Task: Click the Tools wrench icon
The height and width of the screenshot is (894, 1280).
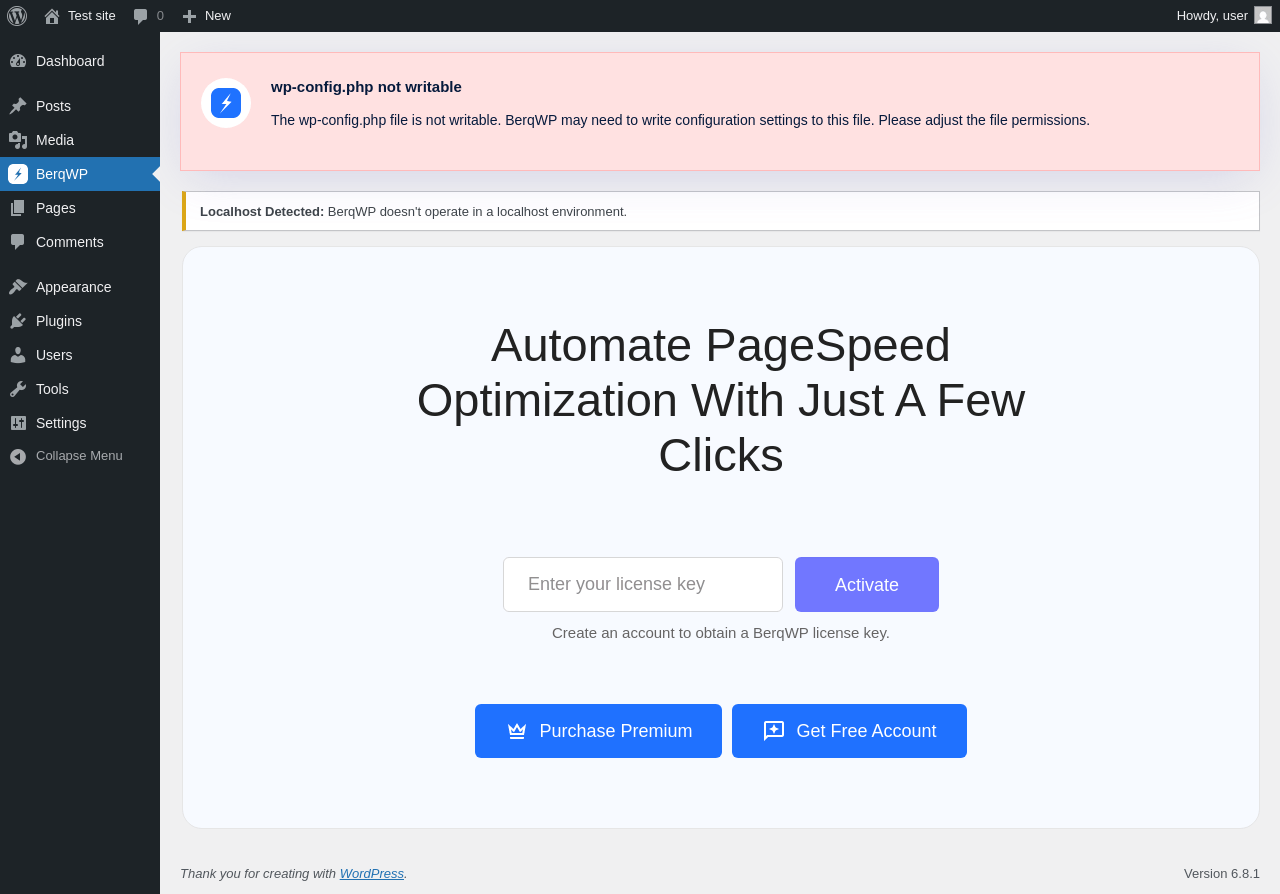Action: tap(18, 389)
